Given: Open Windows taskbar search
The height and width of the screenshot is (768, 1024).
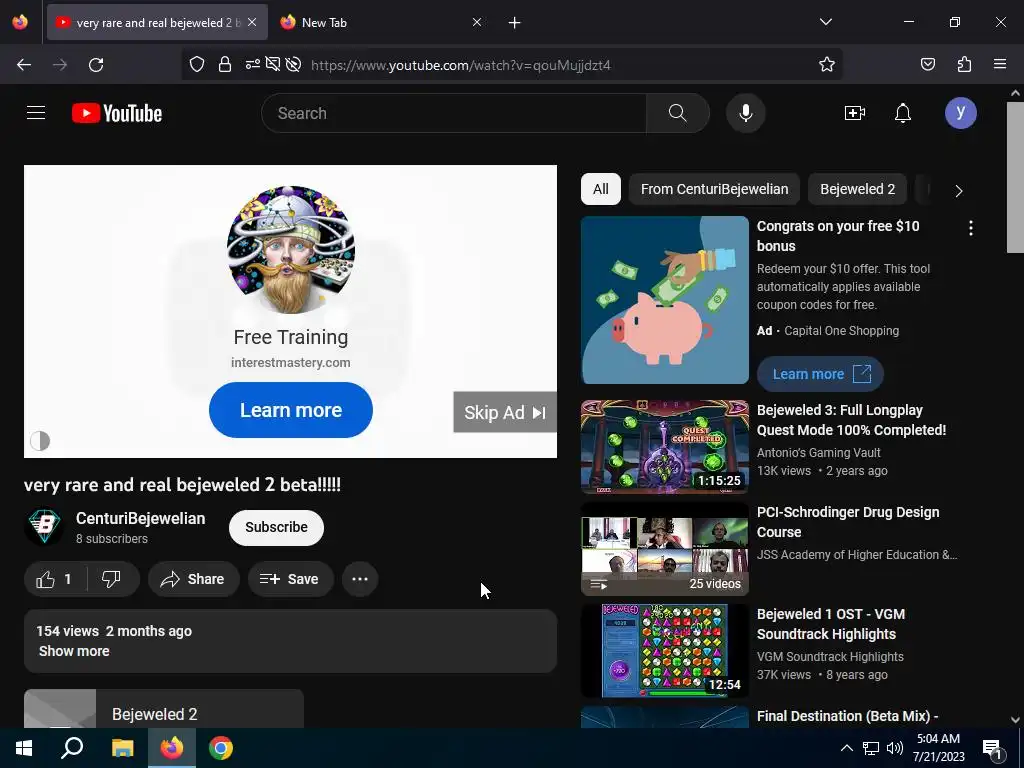Looking at the screenshot, I should [72, 748].
